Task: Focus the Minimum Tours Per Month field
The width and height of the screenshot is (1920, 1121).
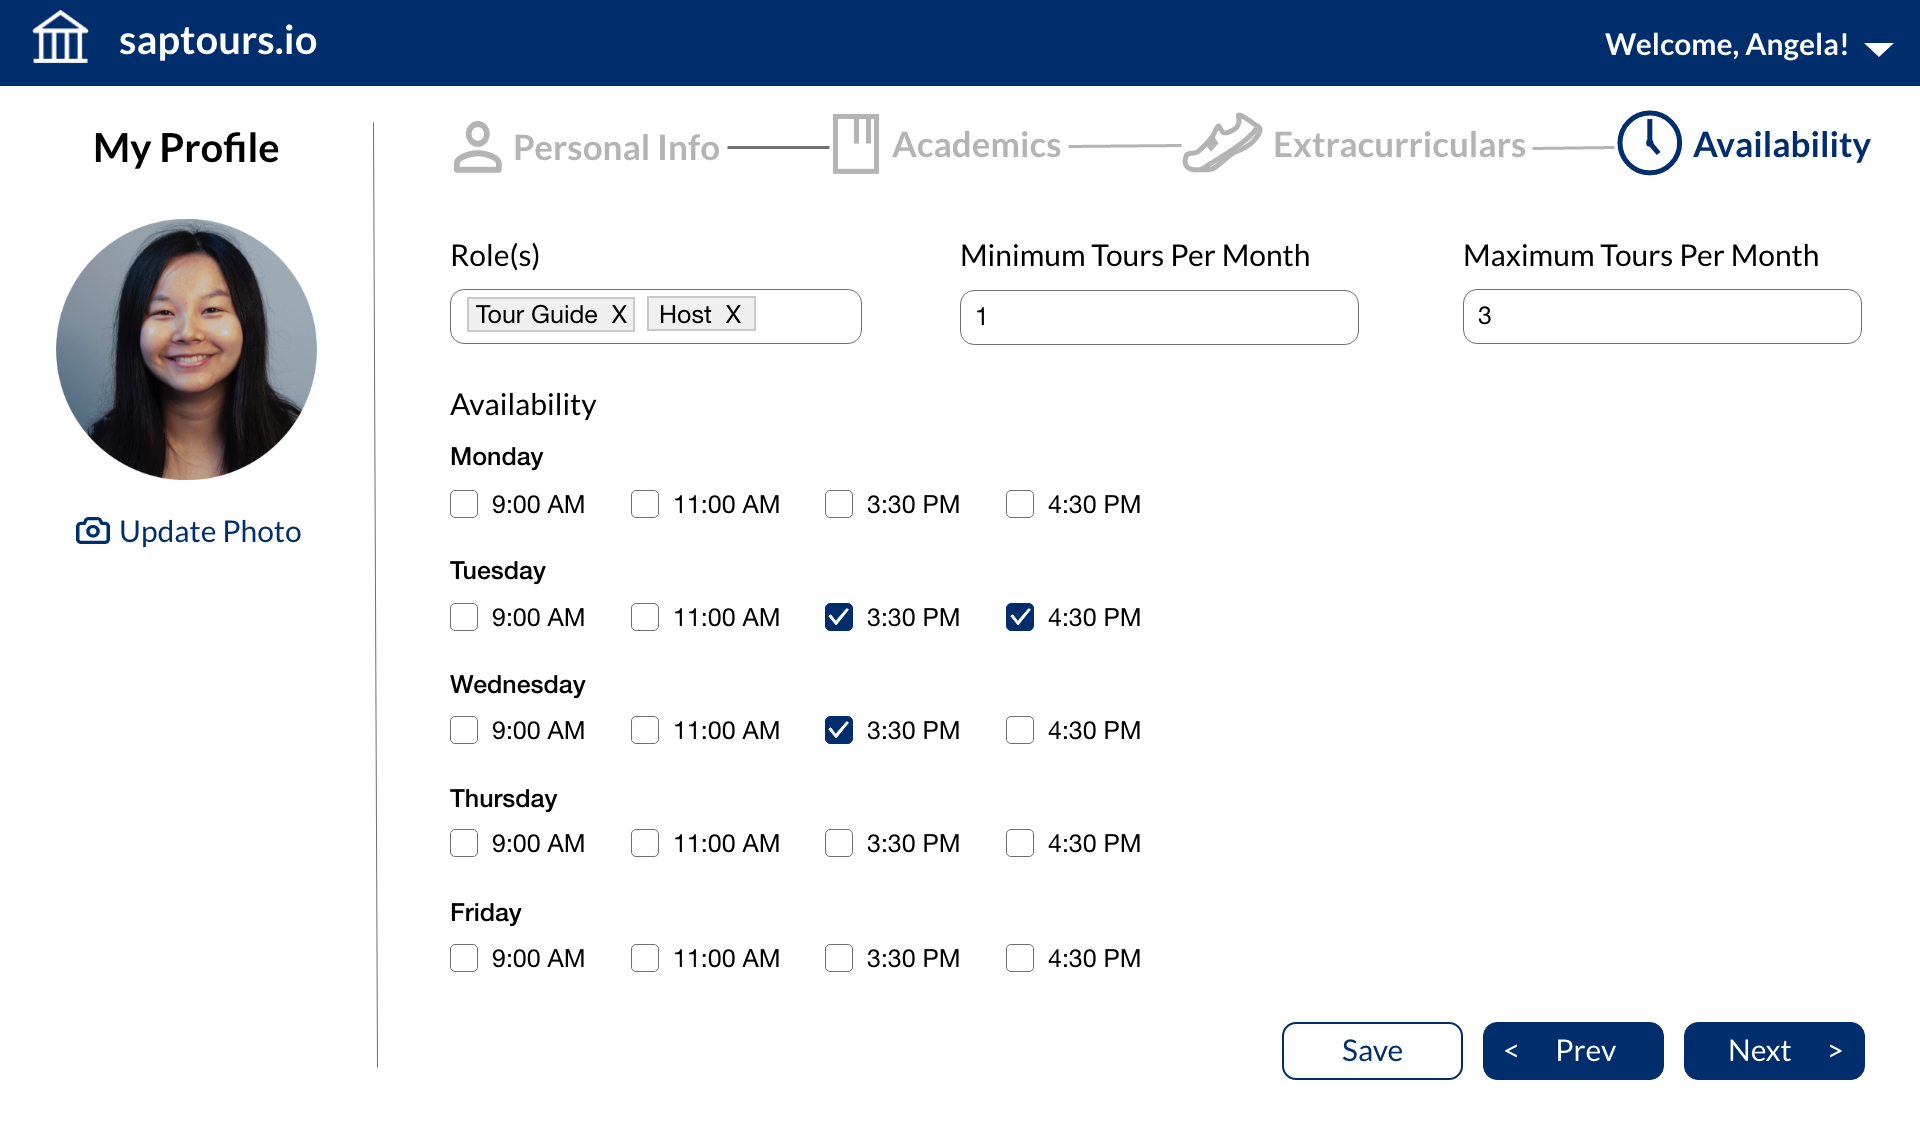Action: point(1159,317)
